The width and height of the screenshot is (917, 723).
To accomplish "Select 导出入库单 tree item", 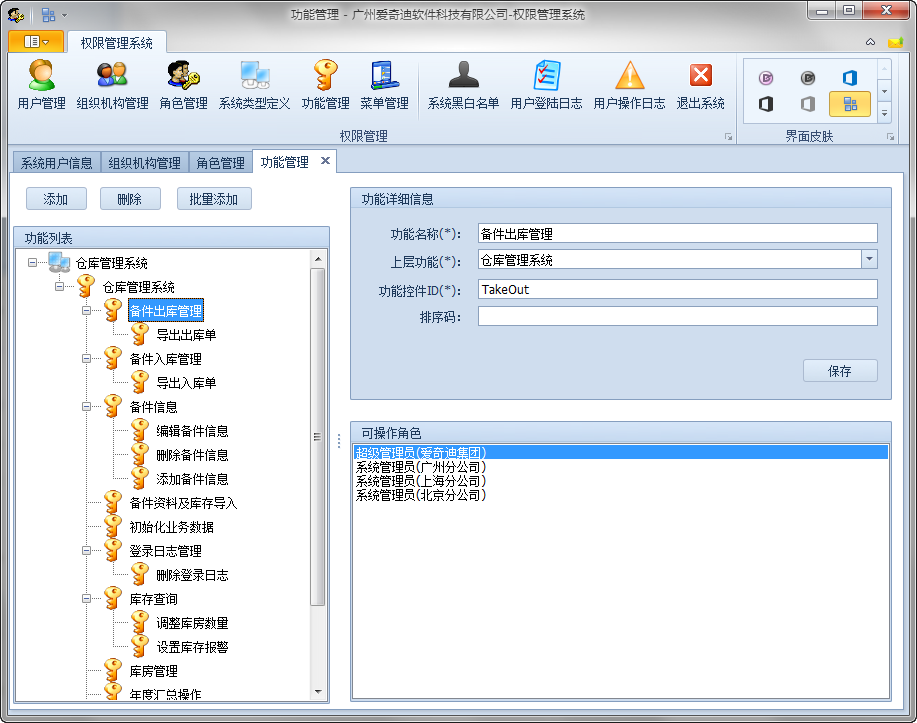I will pyautogui.click(x=186, y=383).
